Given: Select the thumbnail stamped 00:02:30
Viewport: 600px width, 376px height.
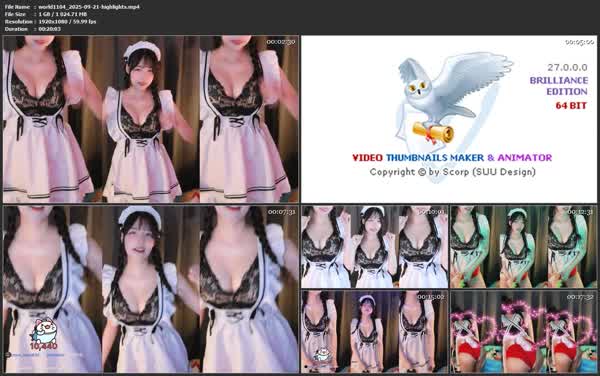Looking at the screenshot, I should coord(151,119).
